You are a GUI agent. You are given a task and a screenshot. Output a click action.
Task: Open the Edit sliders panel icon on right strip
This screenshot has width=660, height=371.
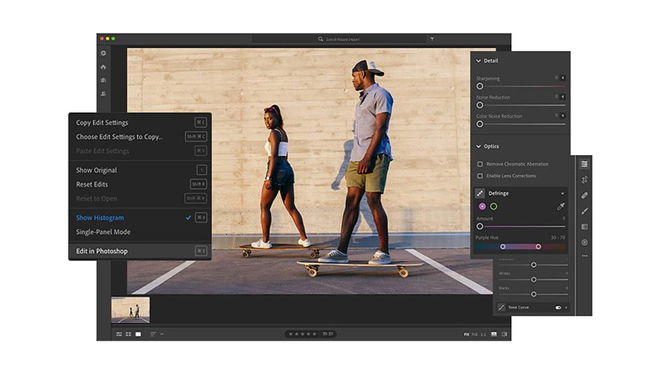(x=584, y=164)
